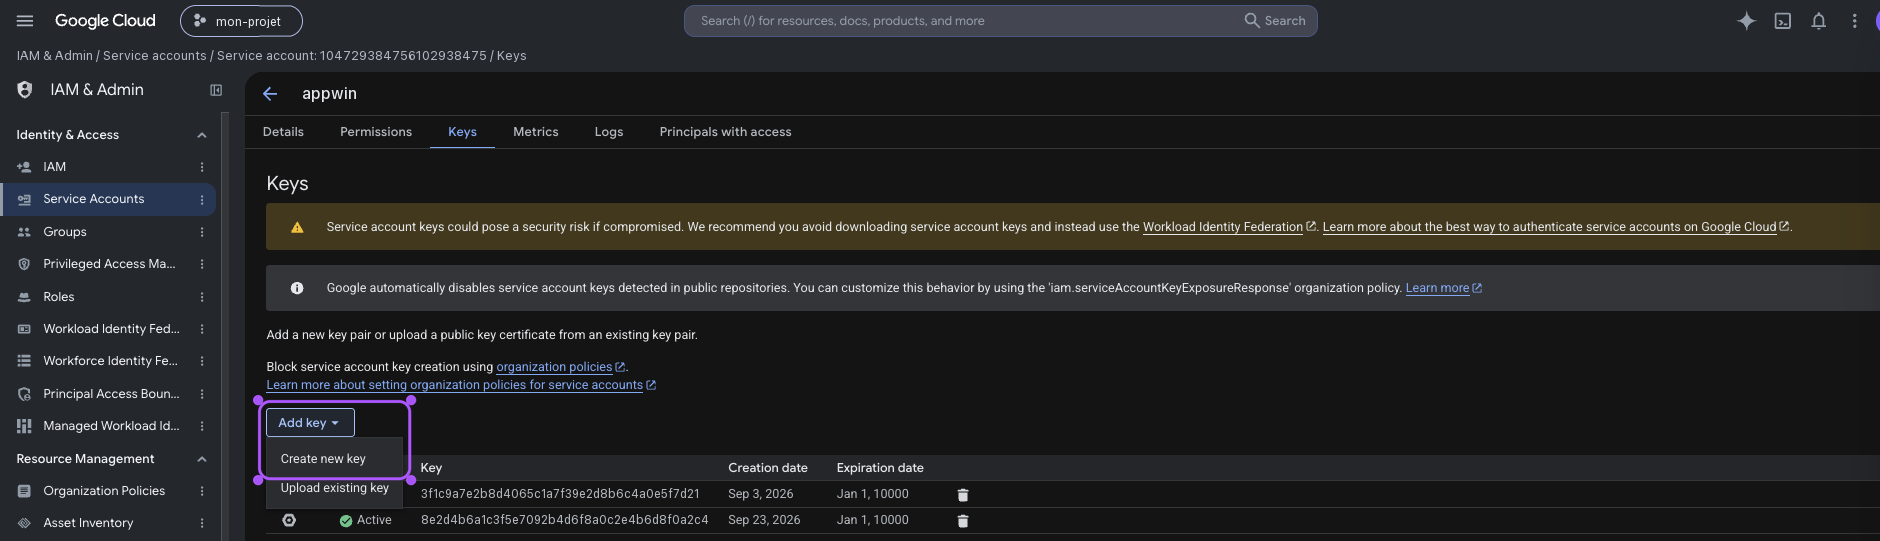Click the warning triangle in the security banner
The image size is (1880, 541).
point(297,228)
